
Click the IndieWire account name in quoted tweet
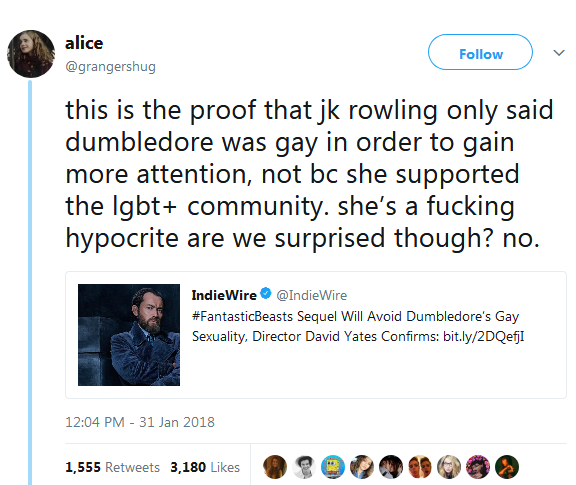224,295
